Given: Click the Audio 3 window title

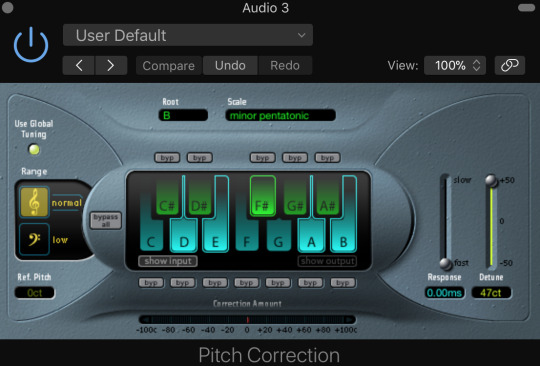Looking at the screenshot, I should coord(266,8).
